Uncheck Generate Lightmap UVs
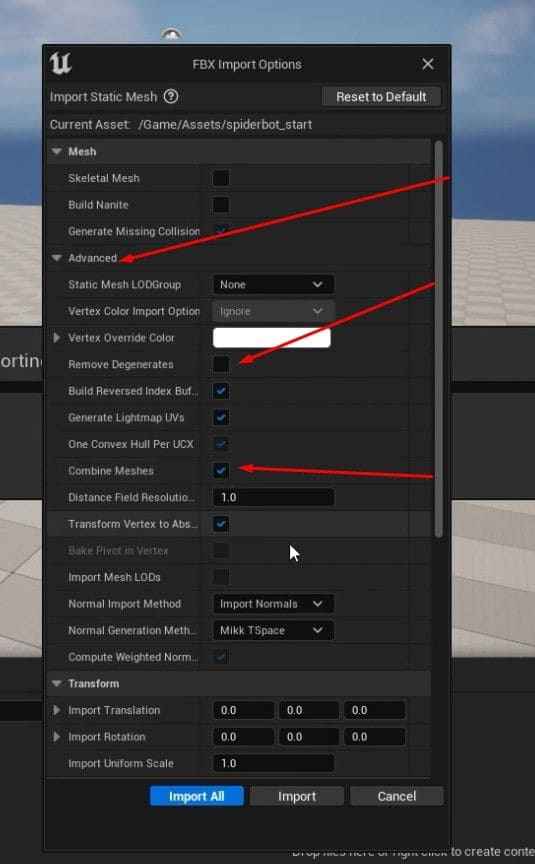The image size is (535, 864). tap(220, 417)
